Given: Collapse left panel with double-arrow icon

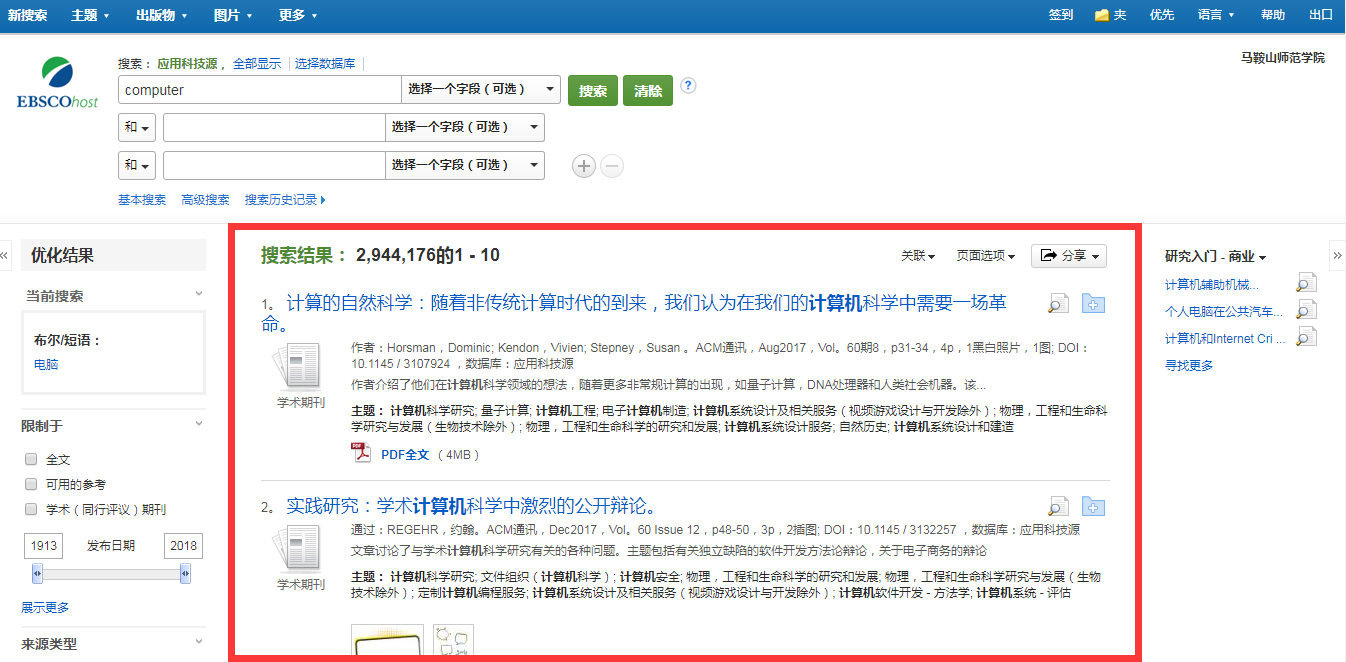Looking at the screenshot, I should 5,256.
